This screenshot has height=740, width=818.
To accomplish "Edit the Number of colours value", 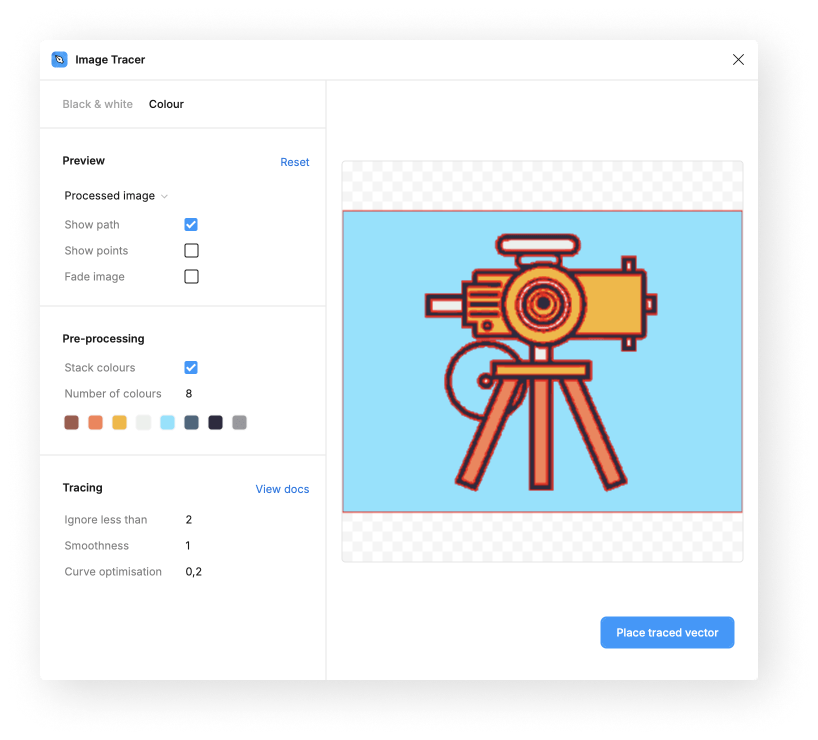I will pyautogui.click(x=190, y=393).
